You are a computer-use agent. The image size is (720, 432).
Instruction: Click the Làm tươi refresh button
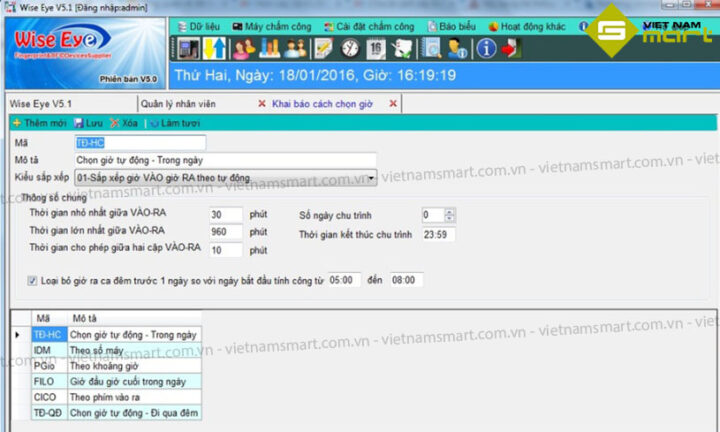[x=175, y=123]
